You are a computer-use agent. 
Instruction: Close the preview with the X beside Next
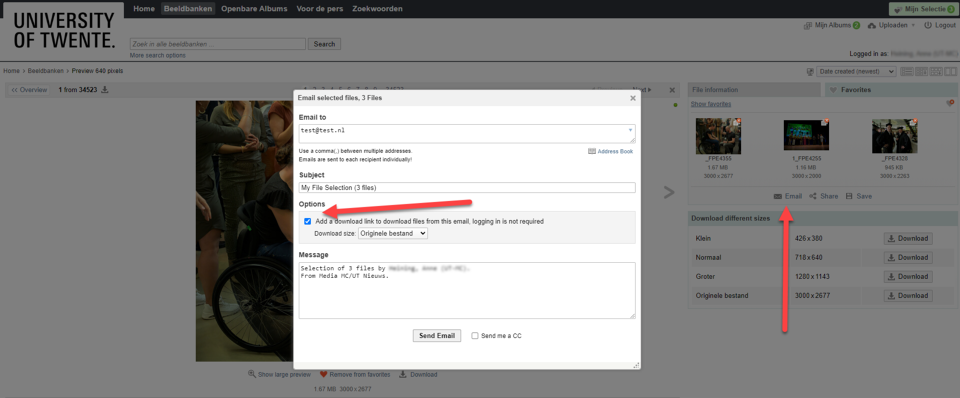click(x=672, y=90)
